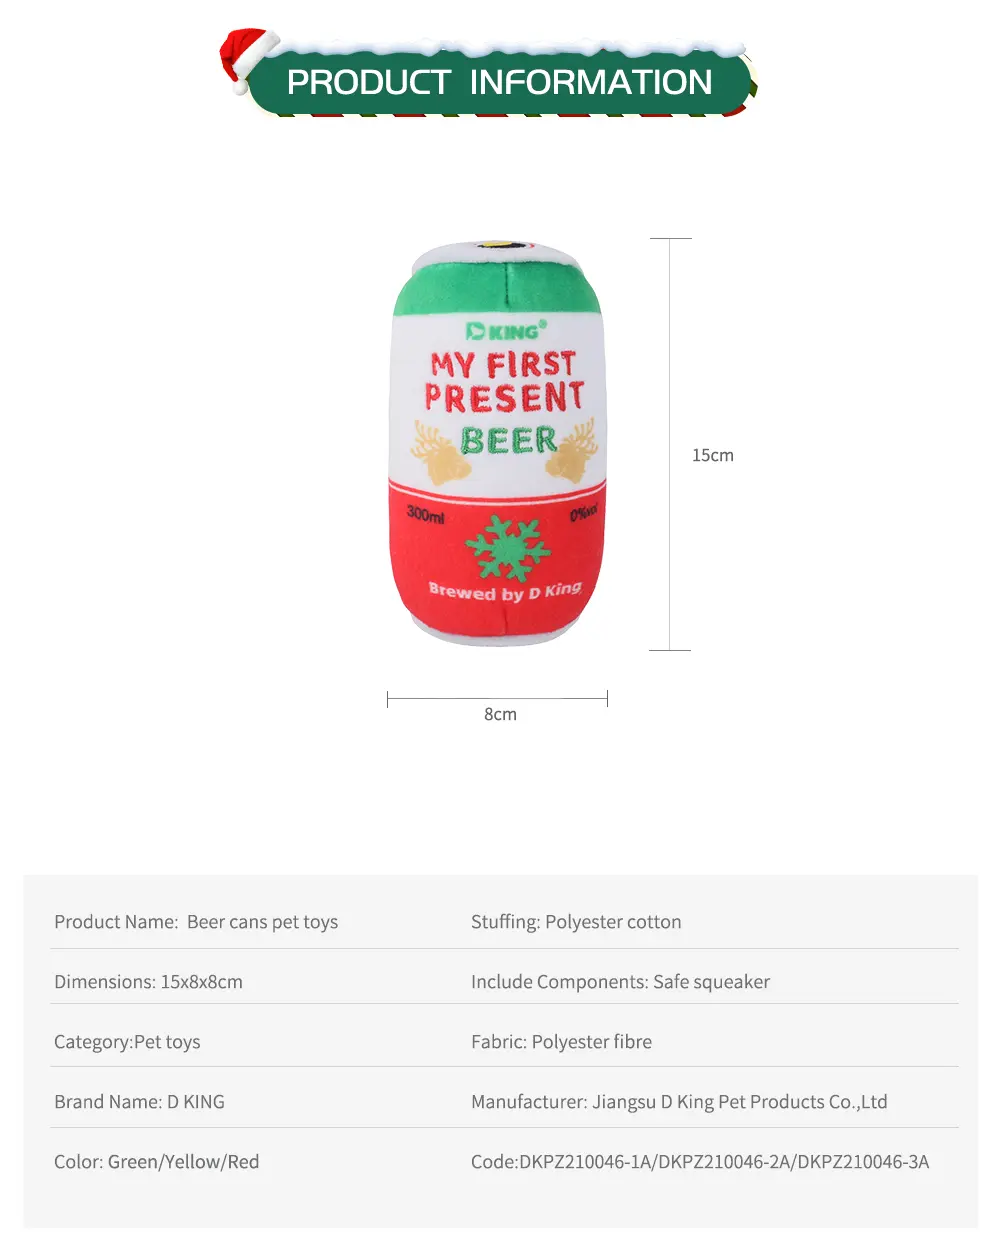Viewport: 1000px width, 1236px height.
Task: Click the PRODUCT INFORMATION banner
Action: point(499,82)
